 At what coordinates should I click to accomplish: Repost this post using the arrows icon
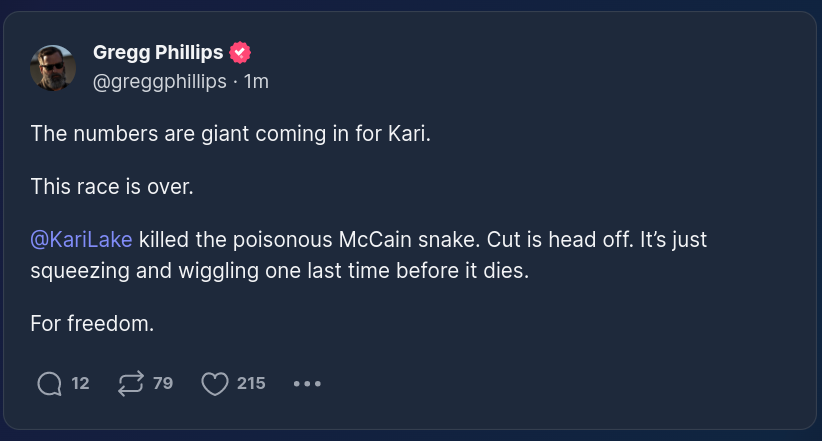(130, 383)
